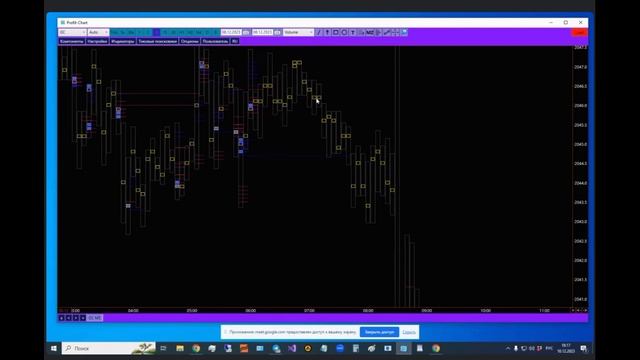Screen dimensions: 640x360
Task: Select the ellipse drawing tool
Action: pos(344,32)
